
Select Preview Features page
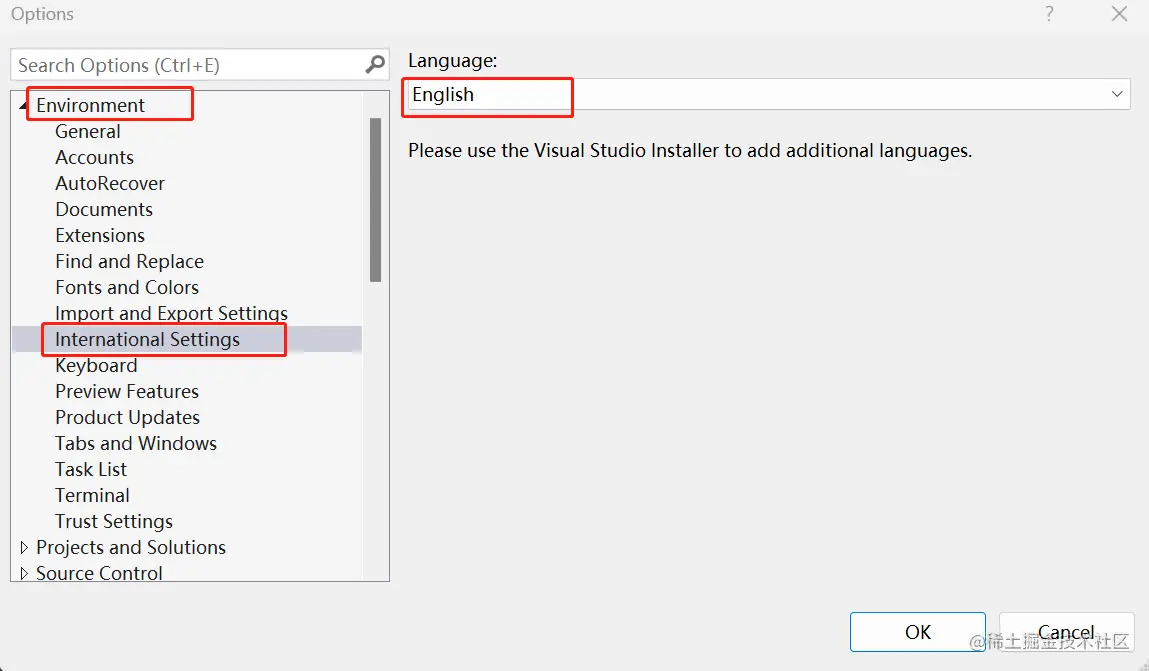coord(127,391)
